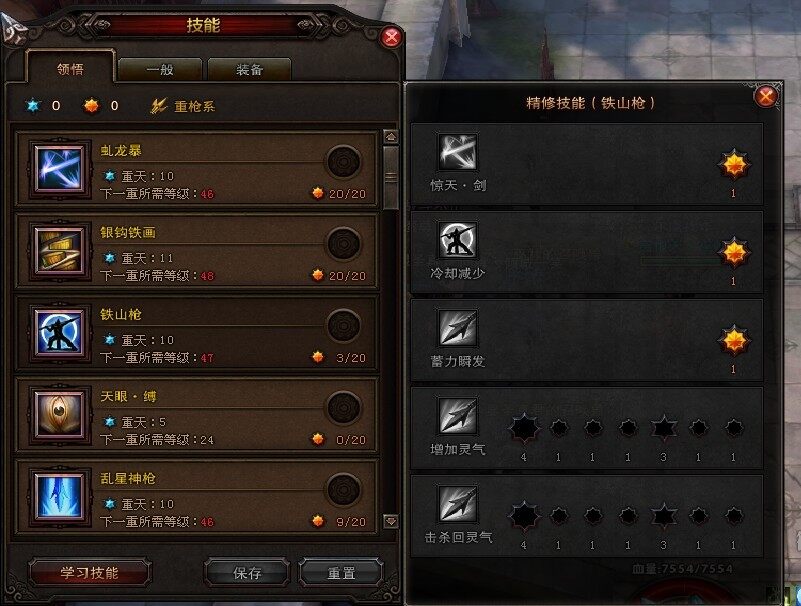This screenshot has height=606, width=801.
Task: Click the 学习技能 button
Action: click(89, 573)
